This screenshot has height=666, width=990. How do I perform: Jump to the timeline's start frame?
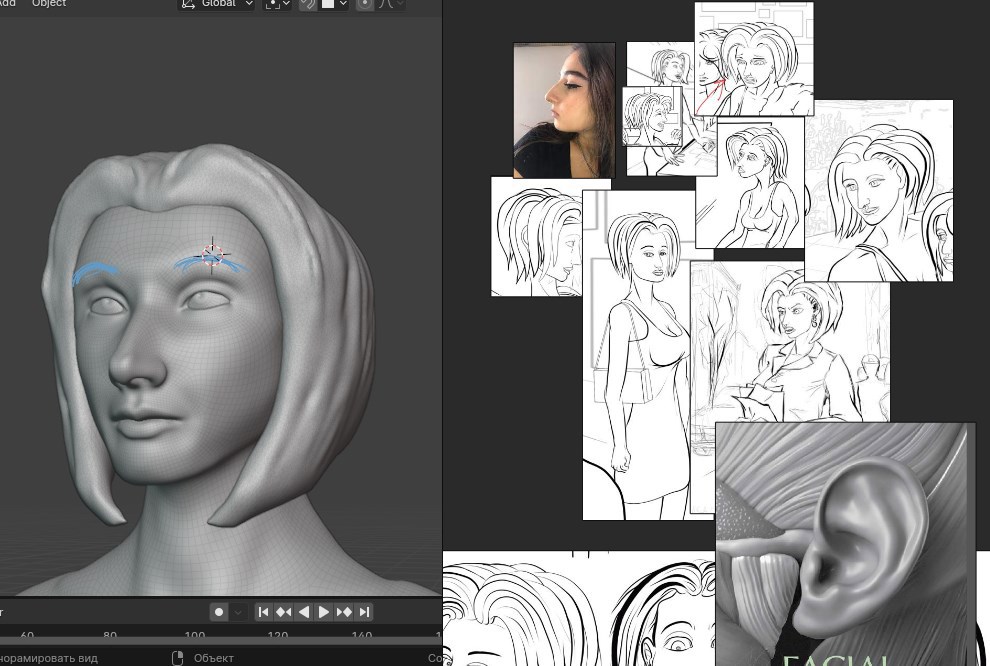click(x=263, y=612)
